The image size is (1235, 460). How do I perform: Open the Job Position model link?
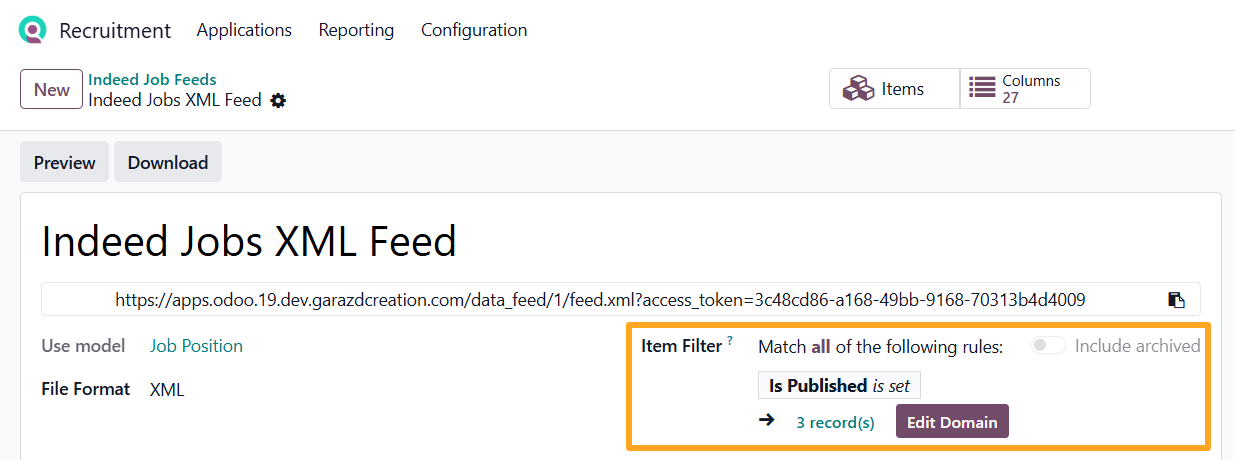click(x=196, y=346)
